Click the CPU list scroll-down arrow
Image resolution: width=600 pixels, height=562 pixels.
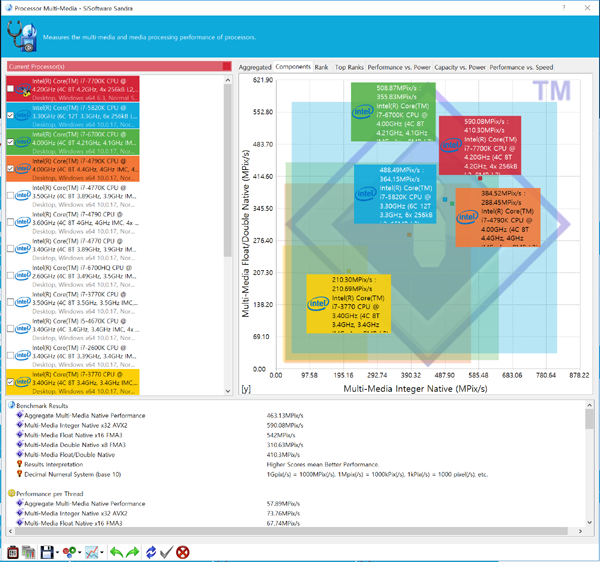[228, 391]
